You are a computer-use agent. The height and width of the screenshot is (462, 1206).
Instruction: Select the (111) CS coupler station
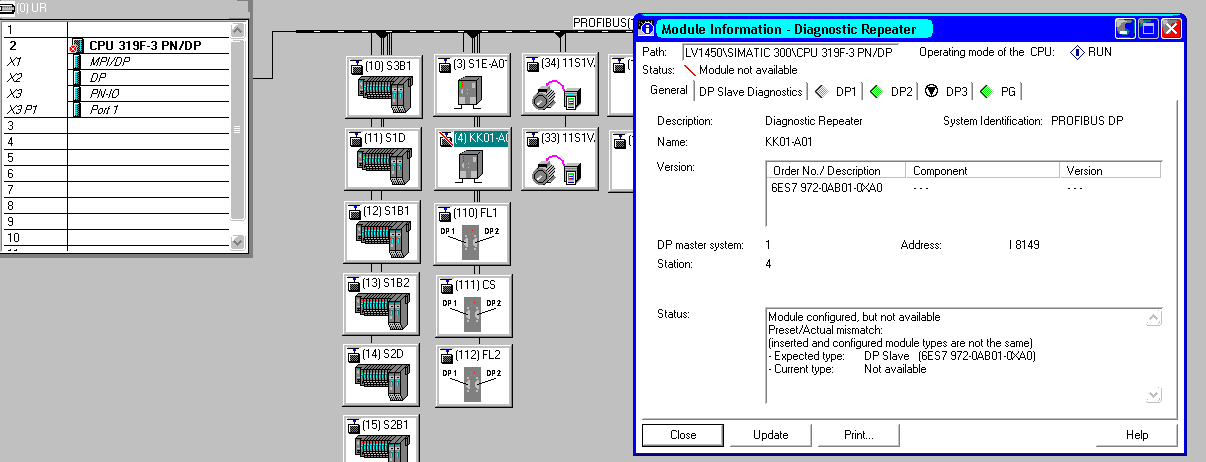pos(472,304)
